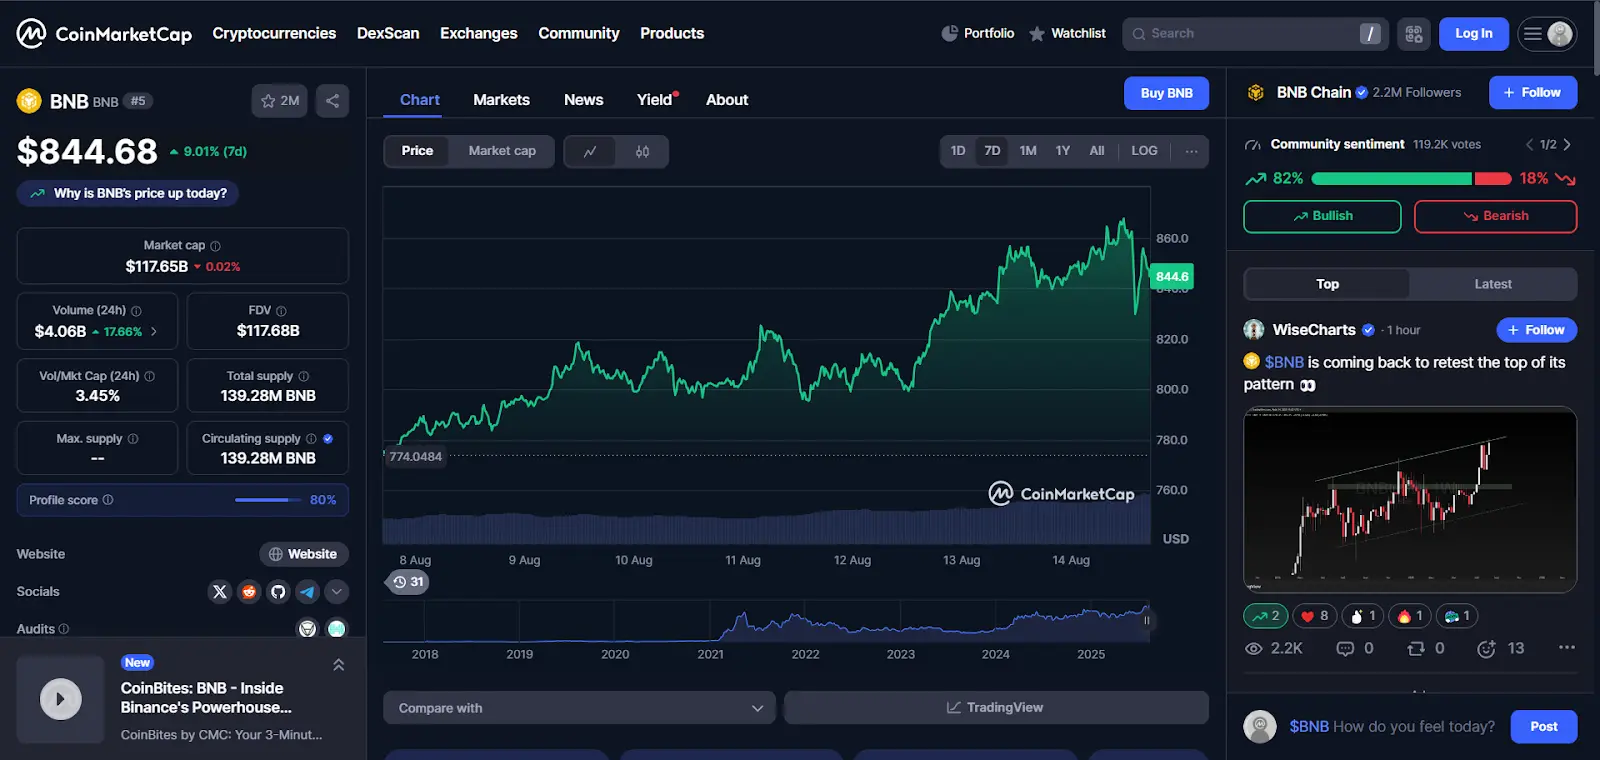The image size is (1600, 760).
Task: Click the heart reaction with 8
Action: (1314, 616)
